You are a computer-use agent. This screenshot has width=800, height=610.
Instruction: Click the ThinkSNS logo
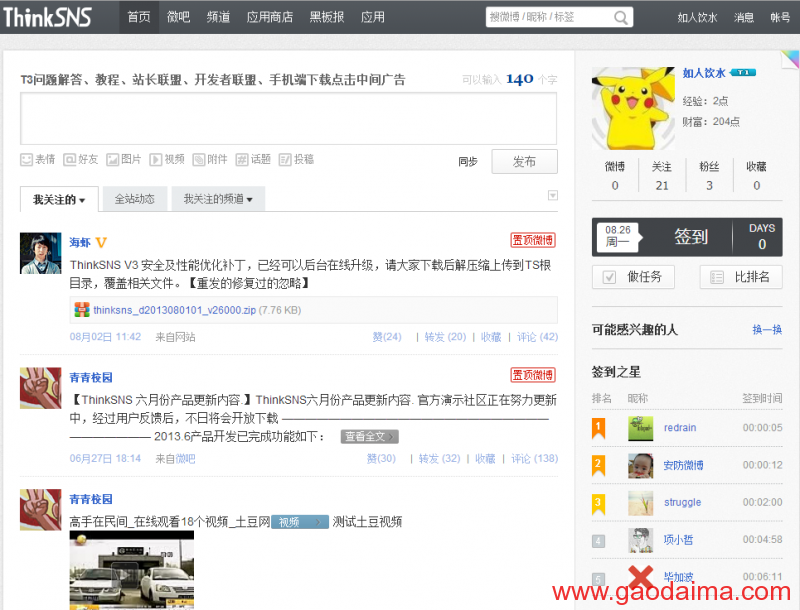click(x=47, y=17)
